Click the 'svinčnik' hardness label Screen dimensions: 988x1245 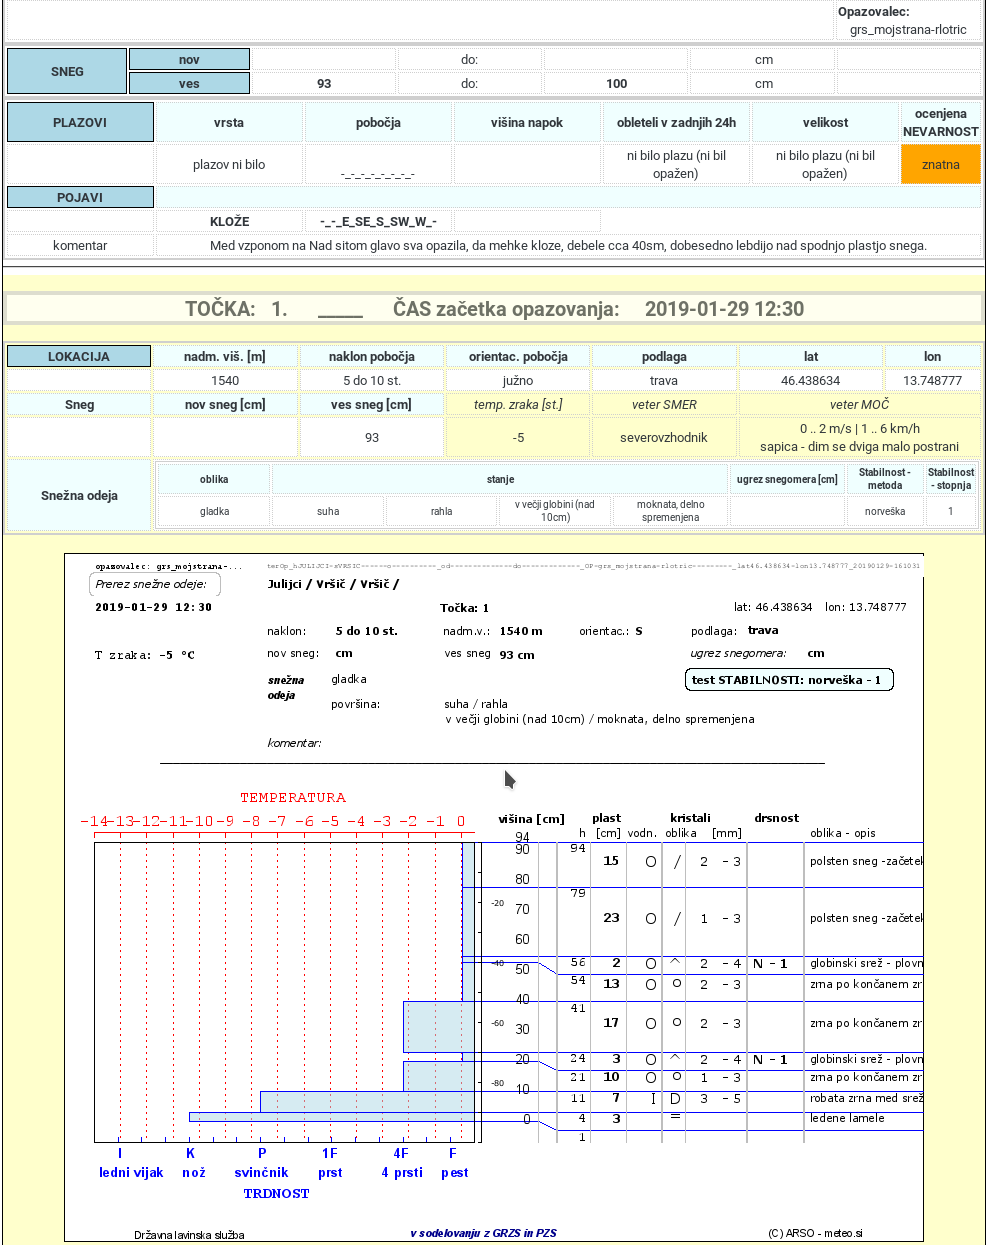point(261,1172)
